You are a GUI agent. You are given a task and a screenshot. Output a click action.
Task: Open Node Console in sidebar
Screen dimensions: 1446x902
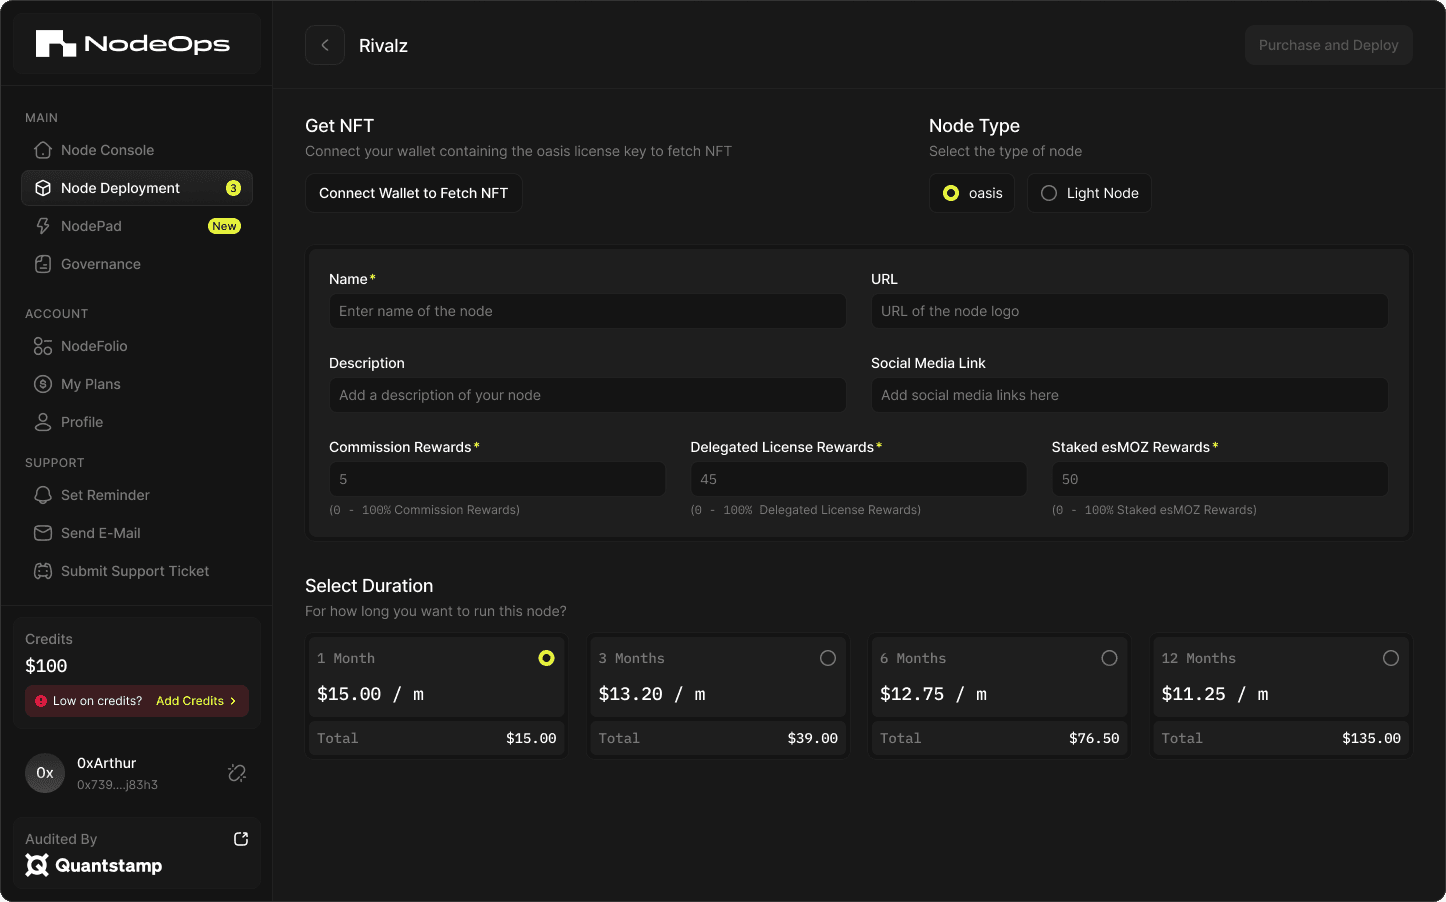click(x=137, y=150)
